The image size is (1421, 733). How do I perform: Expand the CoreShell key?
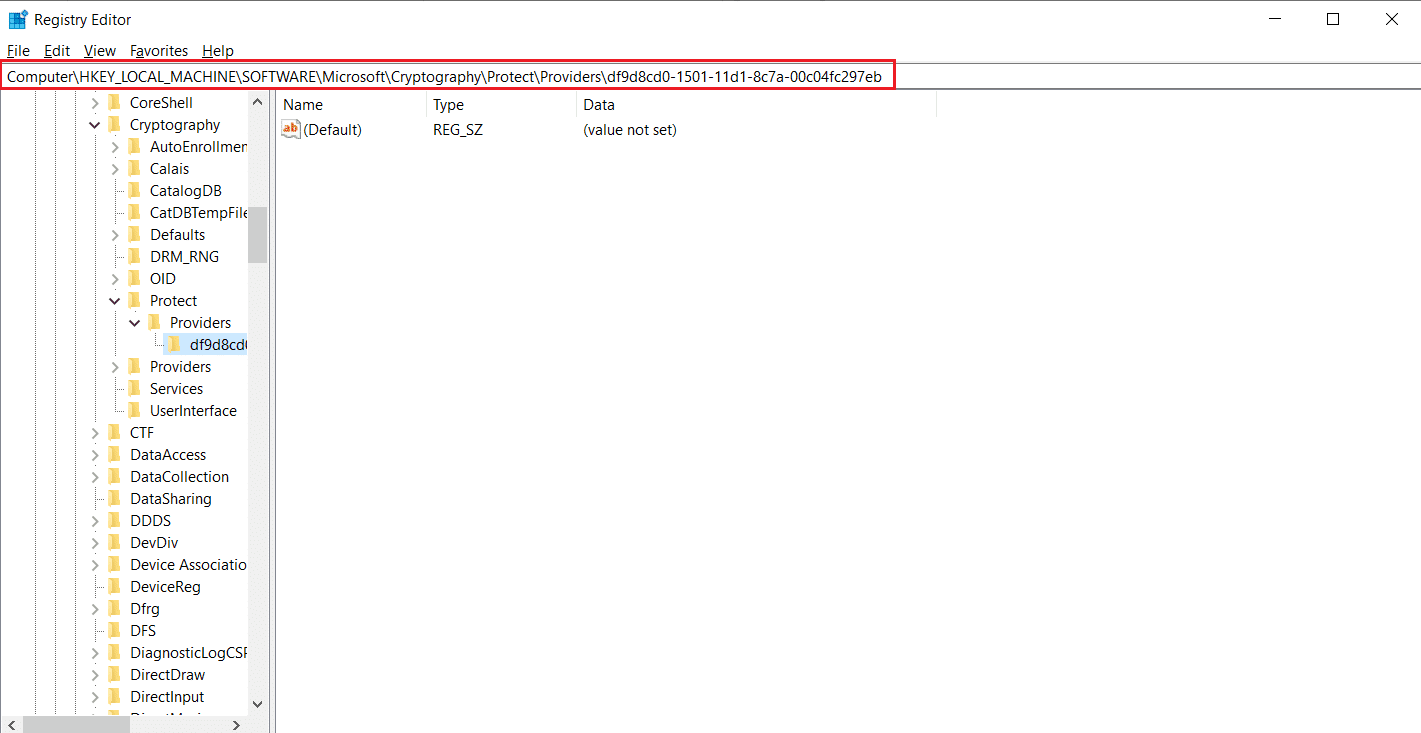[95, 103]
